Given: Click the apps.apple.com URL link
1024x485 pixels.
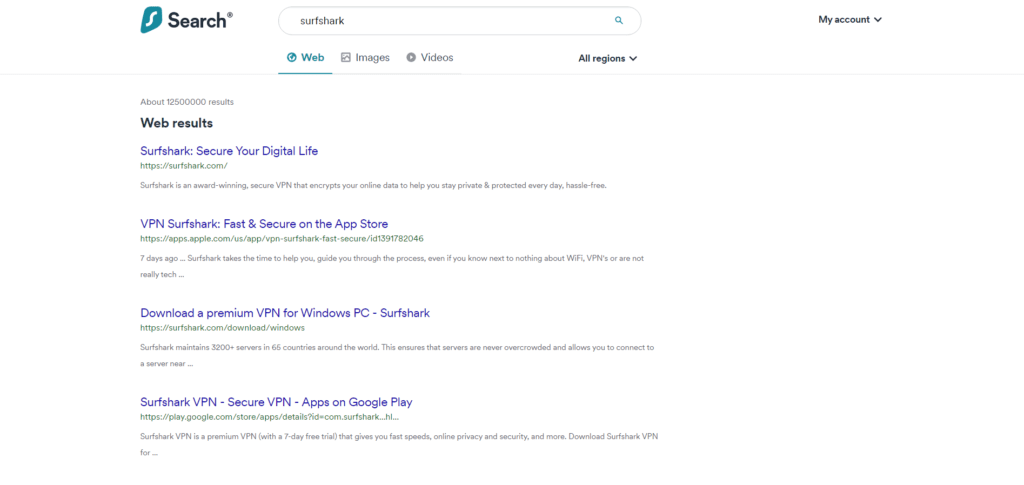Looking at the screenshot, I should coord(281,239).
